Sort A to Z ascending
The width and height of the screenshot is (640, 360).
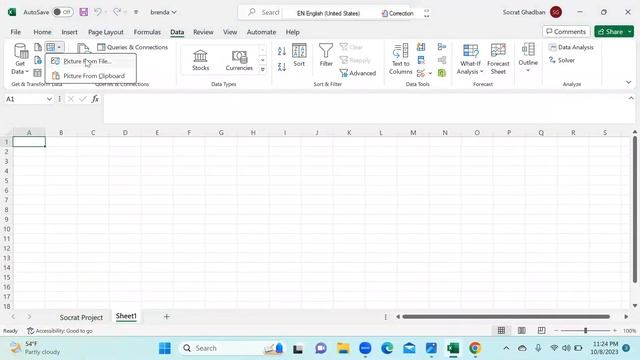coord(282,51)
